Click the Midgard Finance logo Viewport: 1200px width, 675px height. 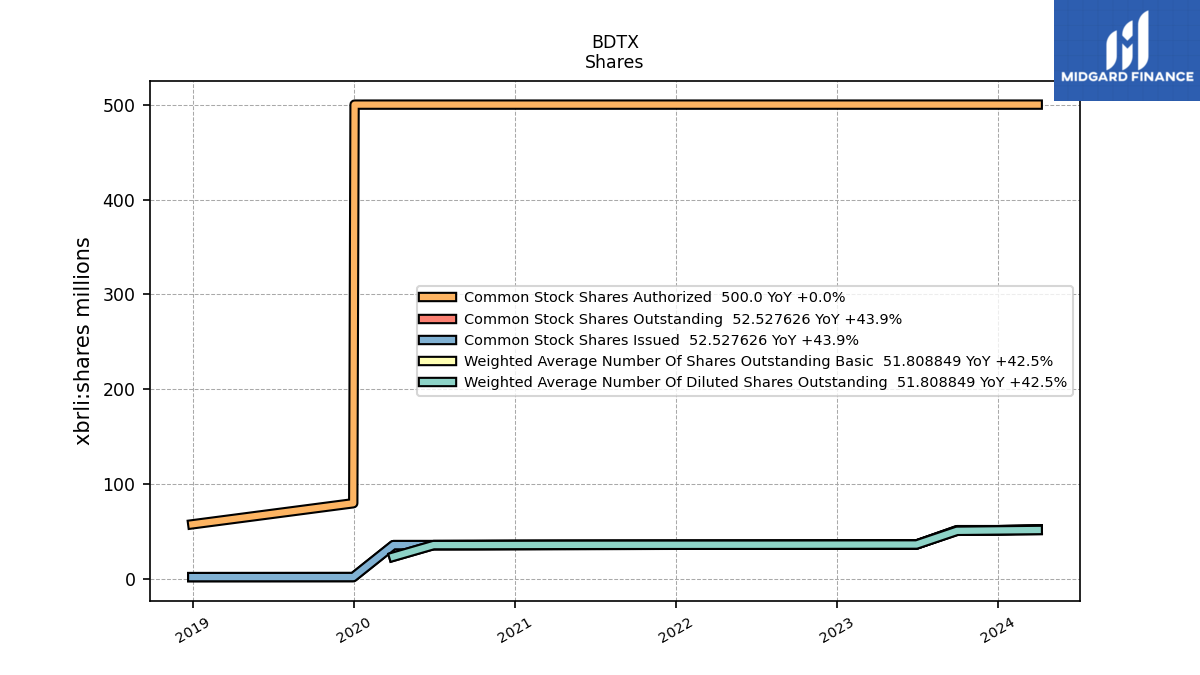[x=1127, y=50]
